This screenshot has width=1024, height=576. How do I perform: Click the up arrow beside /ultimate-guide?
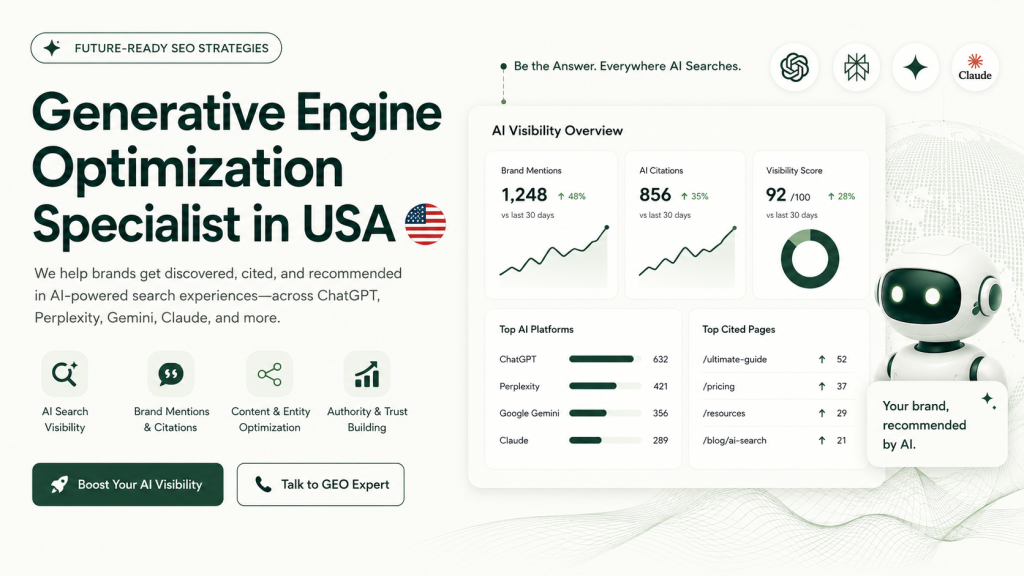point(822,359)
